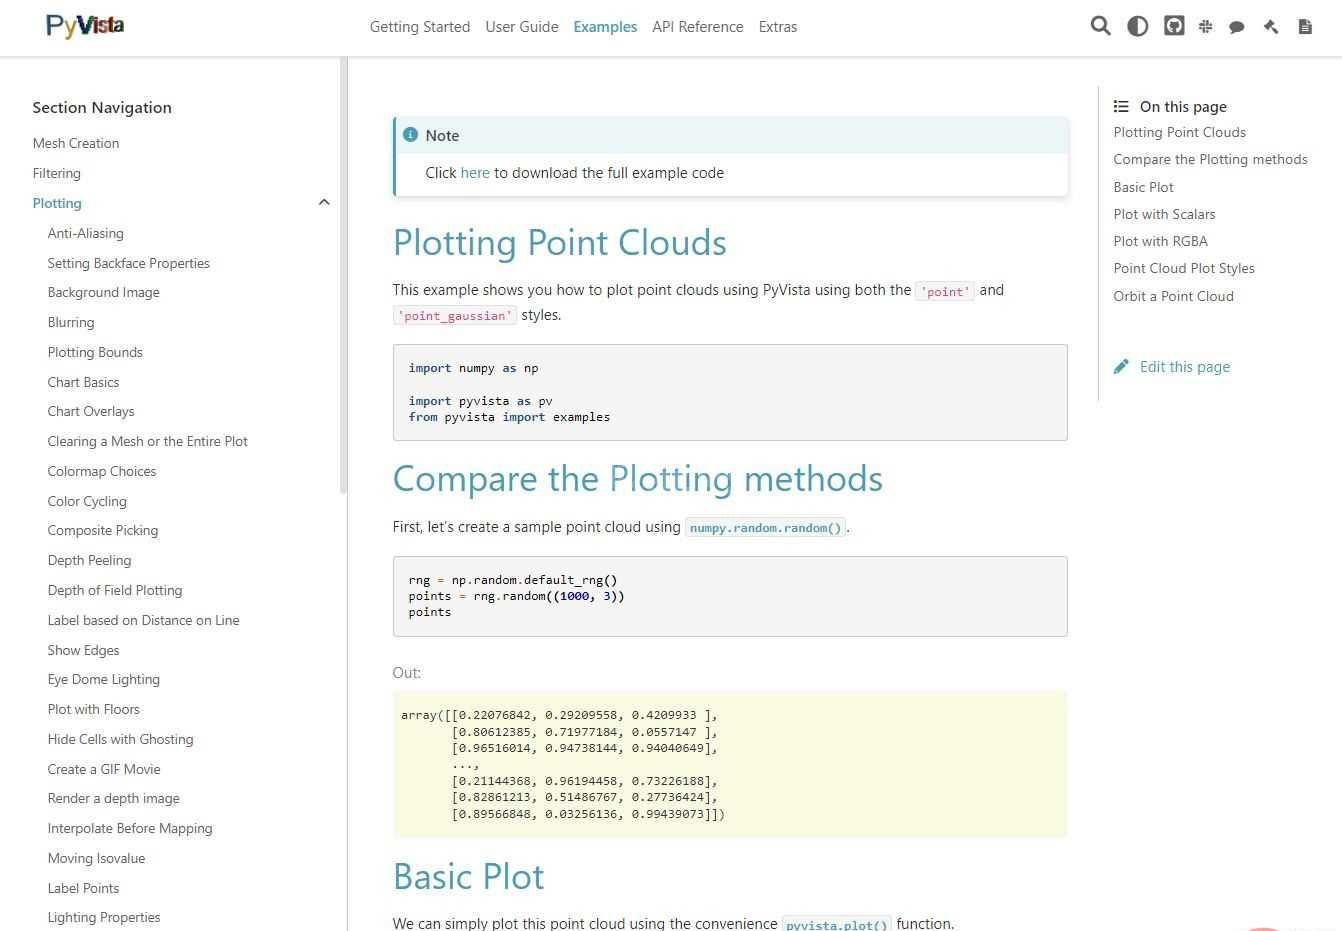The image size is (1342, 931).
Task: Click the Basic Plot heading
Action: [x=469, y=877]
